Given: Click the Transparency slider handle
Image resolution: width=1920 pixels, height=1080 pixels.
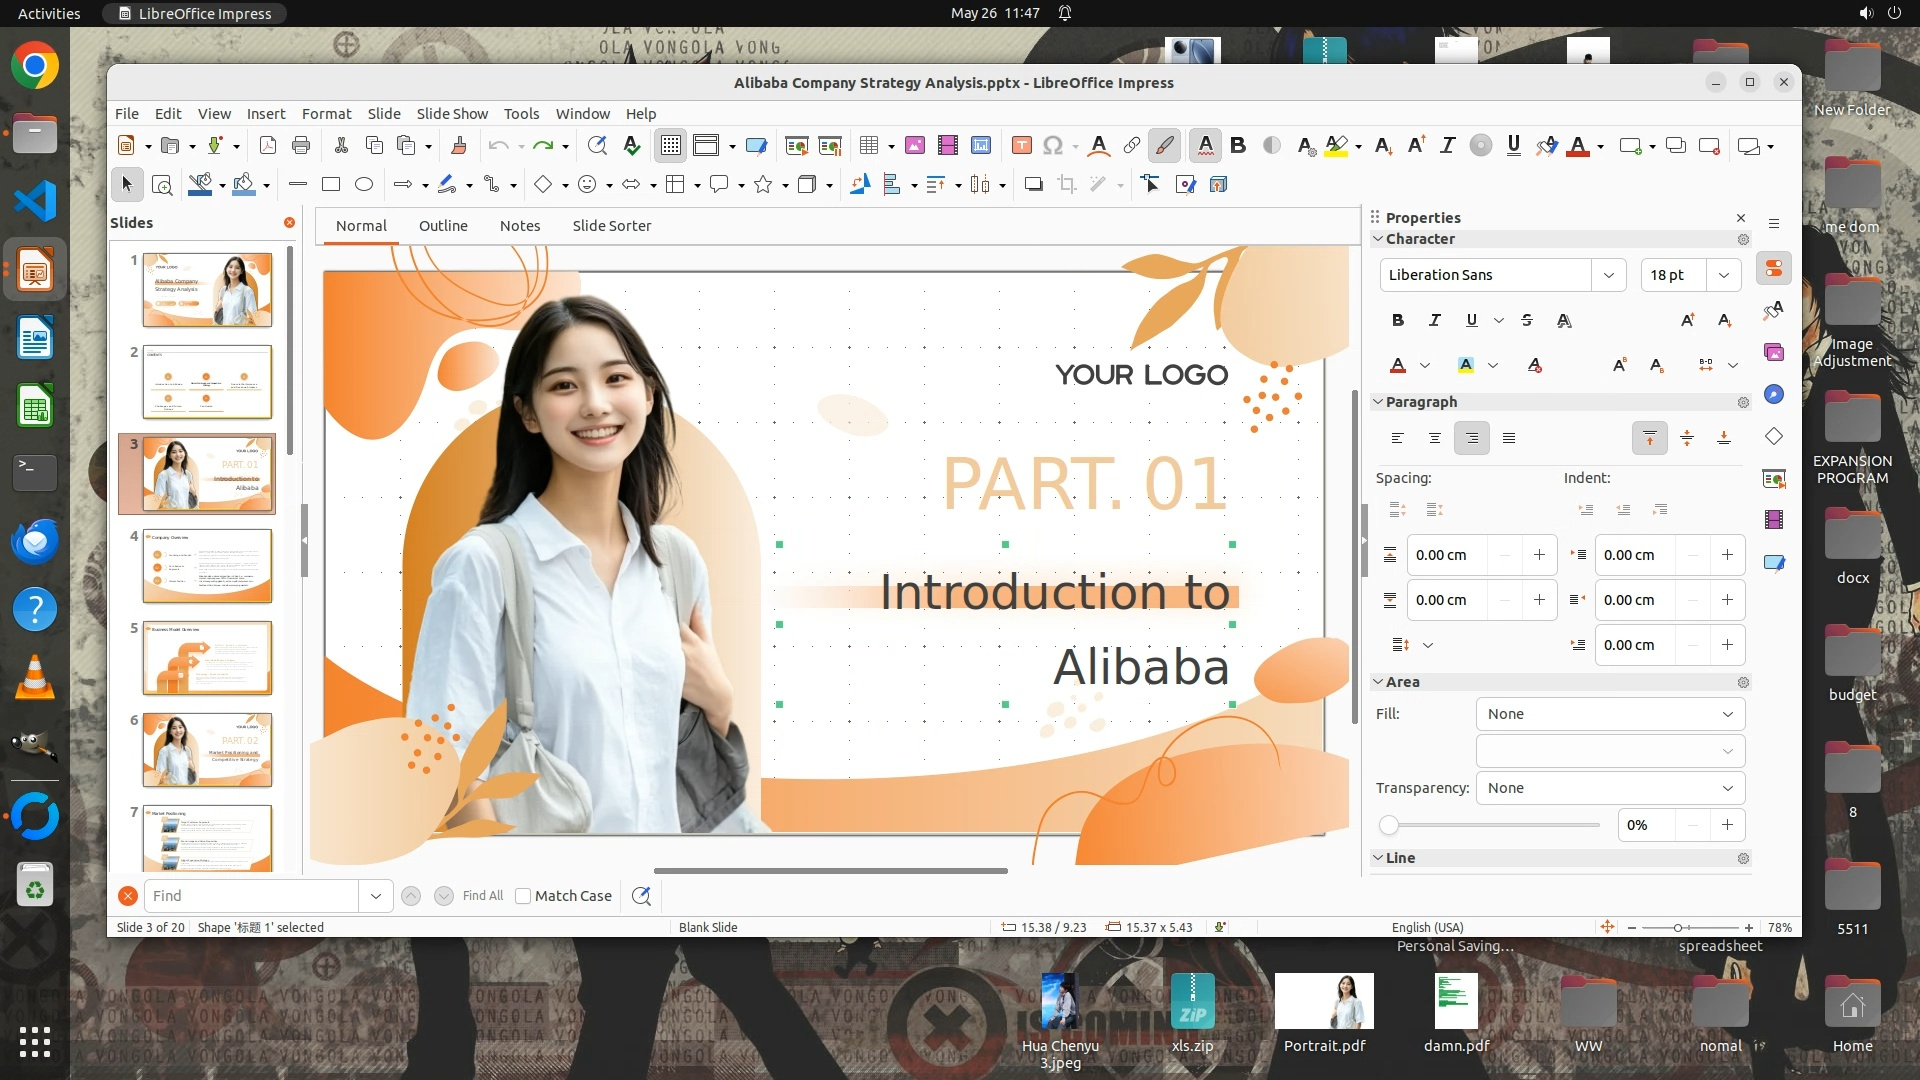Looking at the screenshot, I should [x=1389, y=825].
